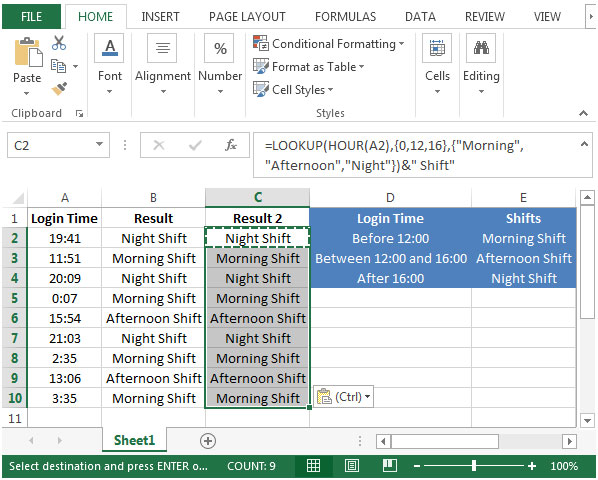Open the Number format group button
The height and width of the screenshot is (480, 598).
coord(219,48)
